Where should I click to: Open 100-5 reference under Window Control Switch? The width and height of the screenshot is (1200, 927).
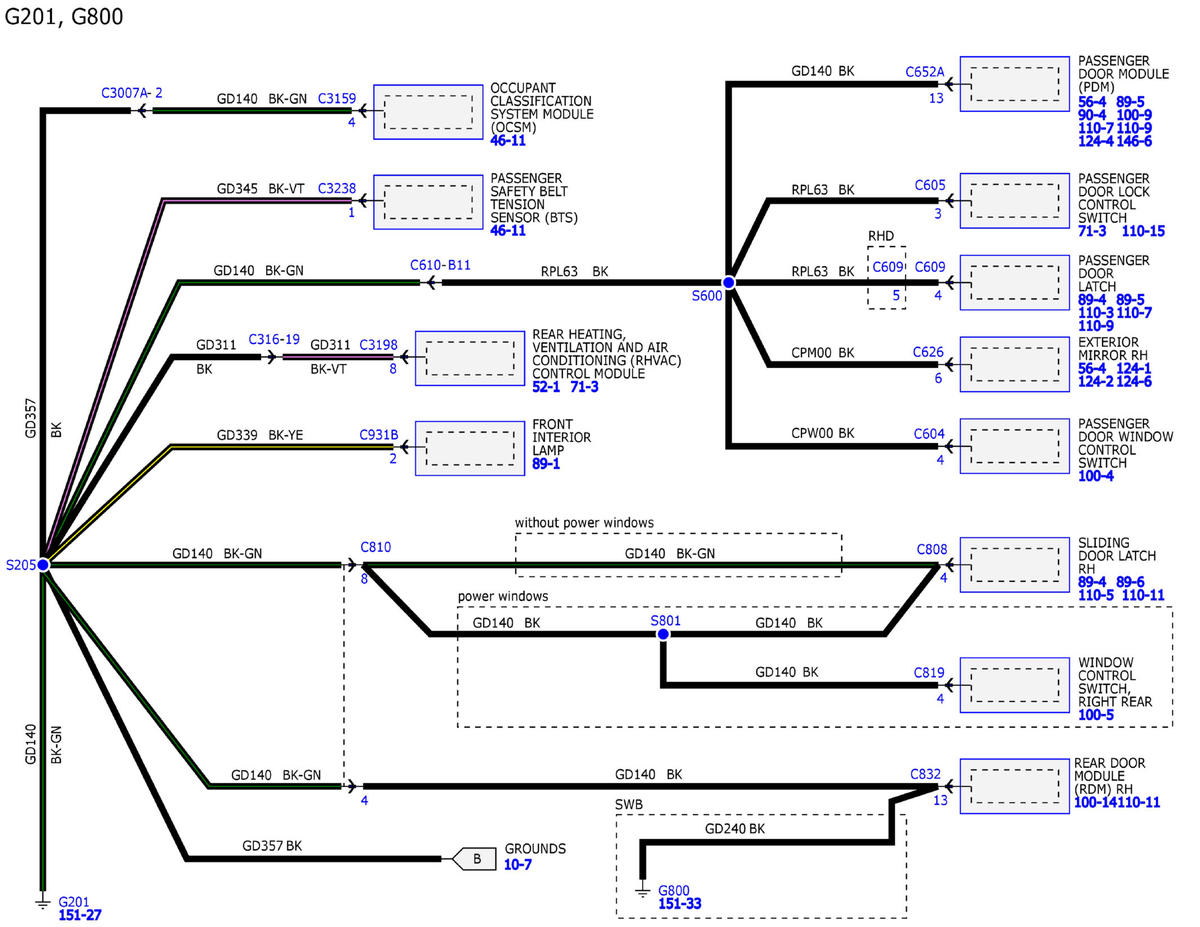1094,715
